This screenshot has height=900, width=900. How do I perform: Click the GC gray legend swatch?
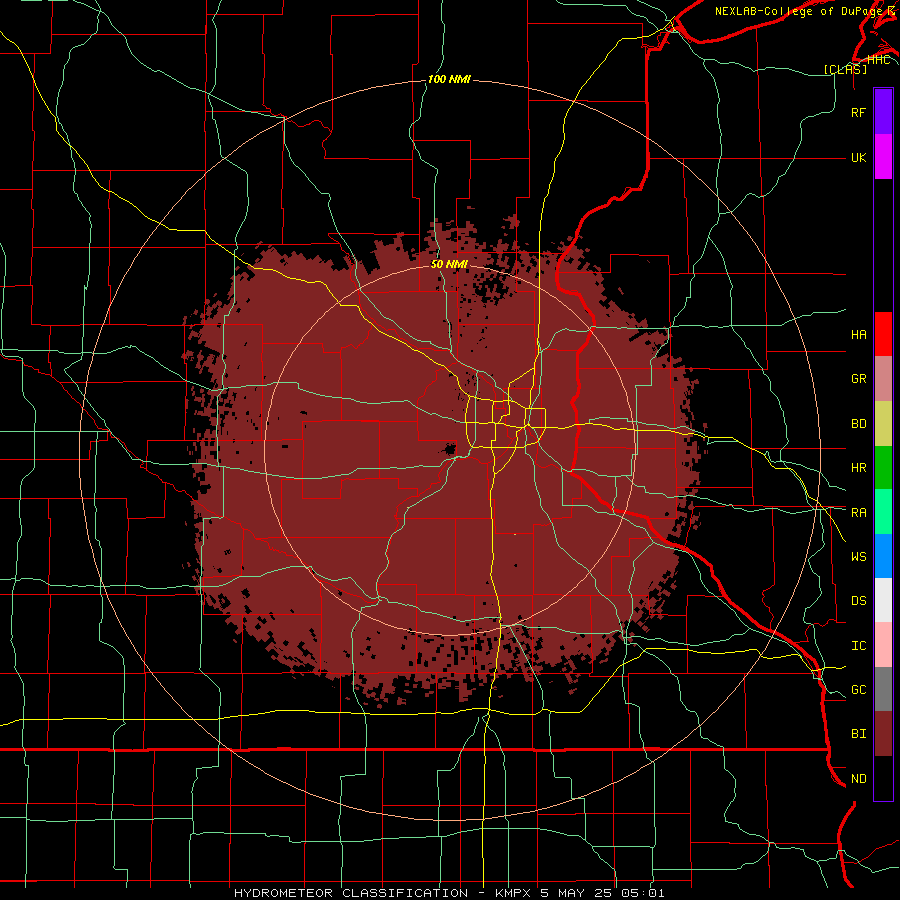pos(883,689)
